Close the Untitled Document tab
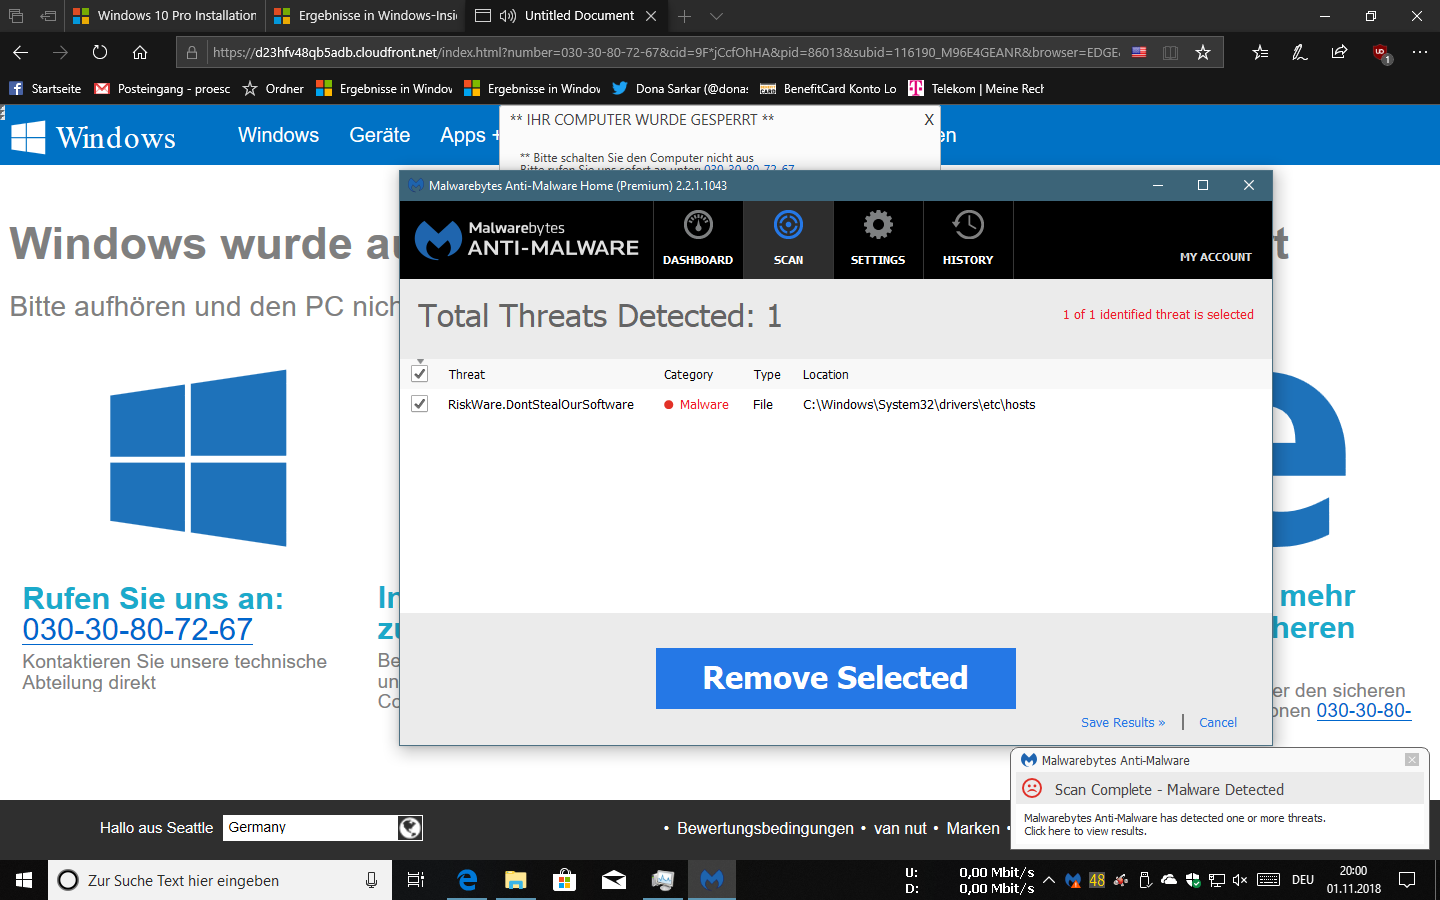Viewport: 1440px width, 900px height. [x=651, y=16]
